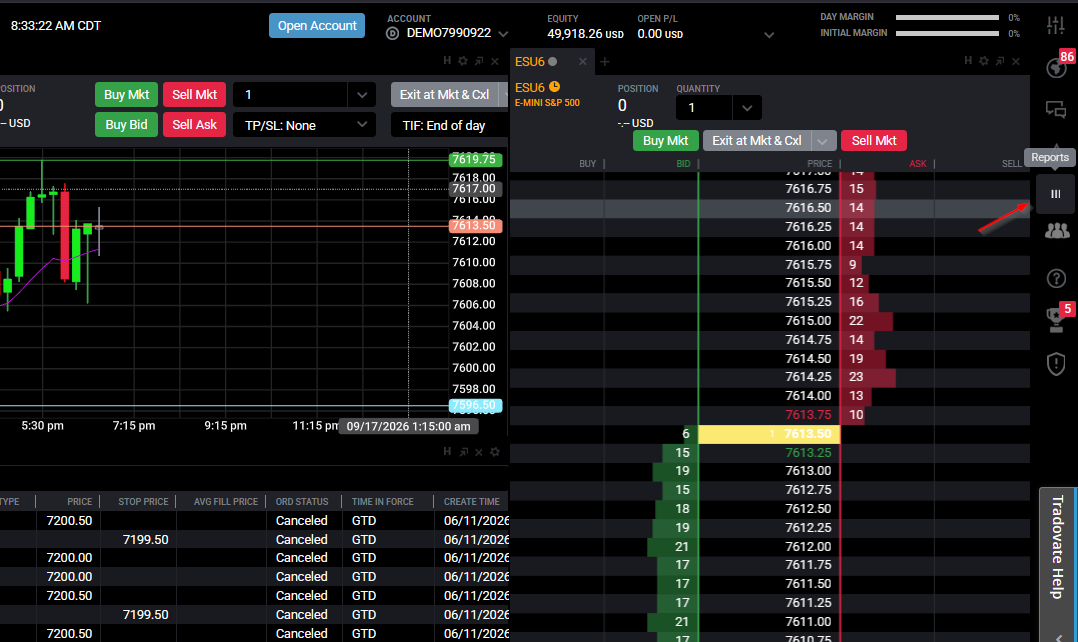This screenshot has height=642, width=1078.
Task: Click Sell Mkt in the chart panel
Action: click(195, 95)
